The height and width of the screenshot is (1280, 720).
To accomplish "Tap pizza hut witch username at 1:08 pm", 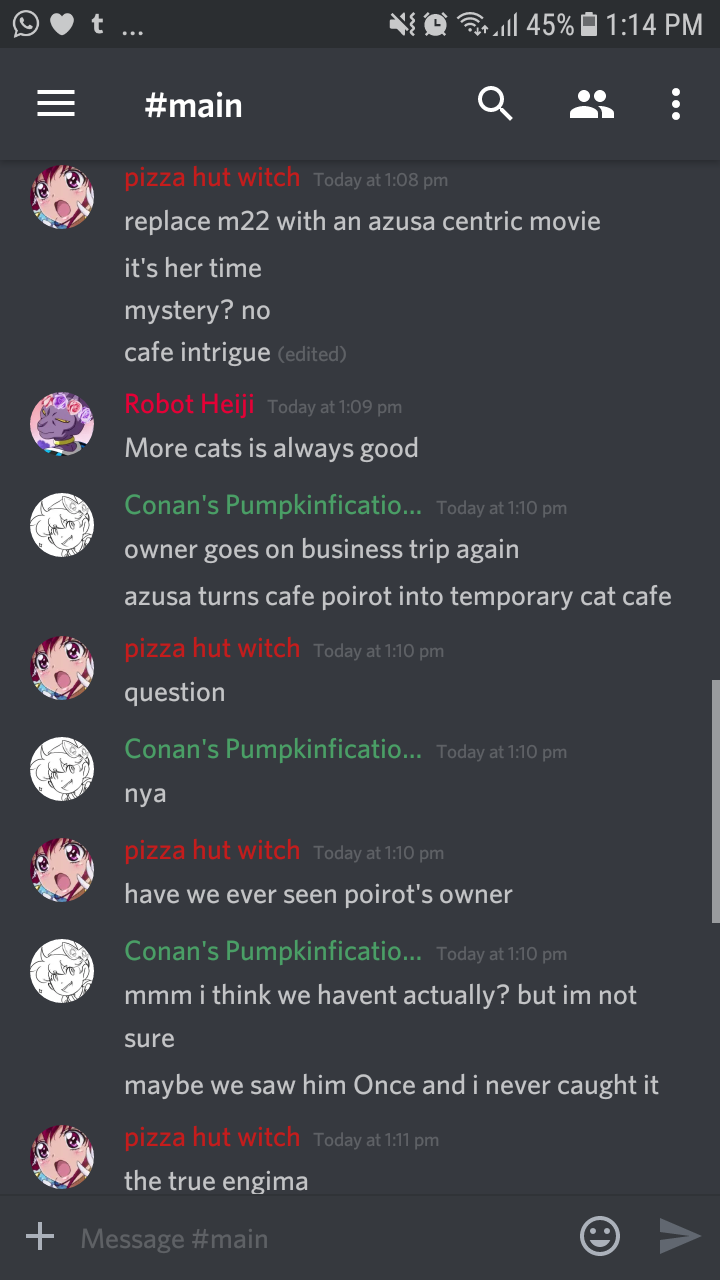I will tap(212, 177).
